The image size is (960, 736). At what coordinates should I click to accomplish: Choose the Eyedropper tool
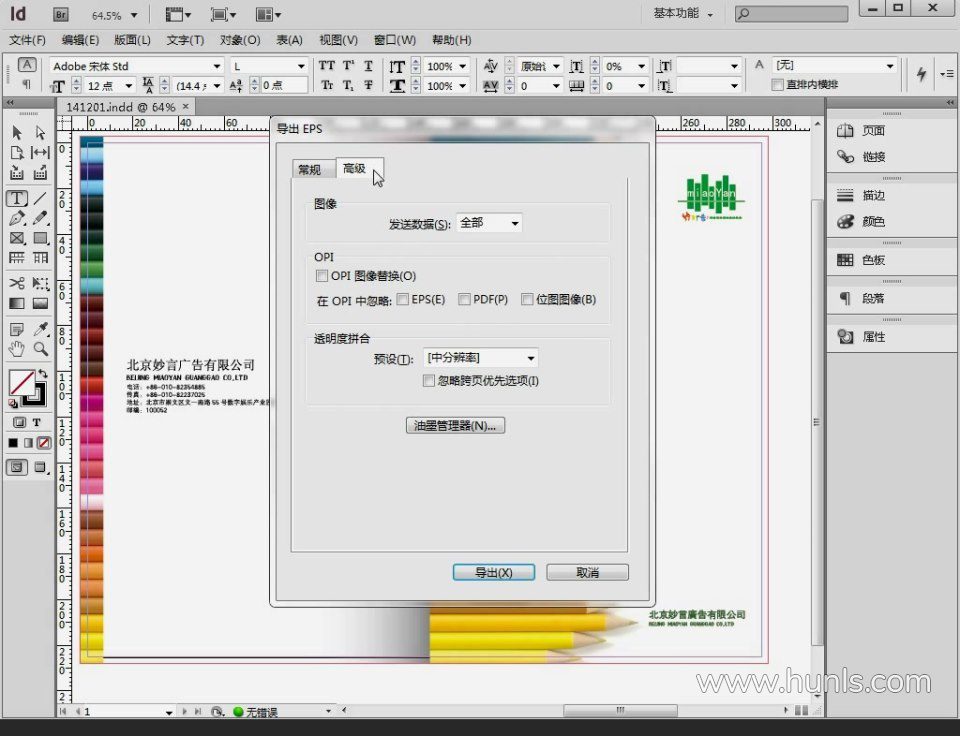[x=41, y=329]
